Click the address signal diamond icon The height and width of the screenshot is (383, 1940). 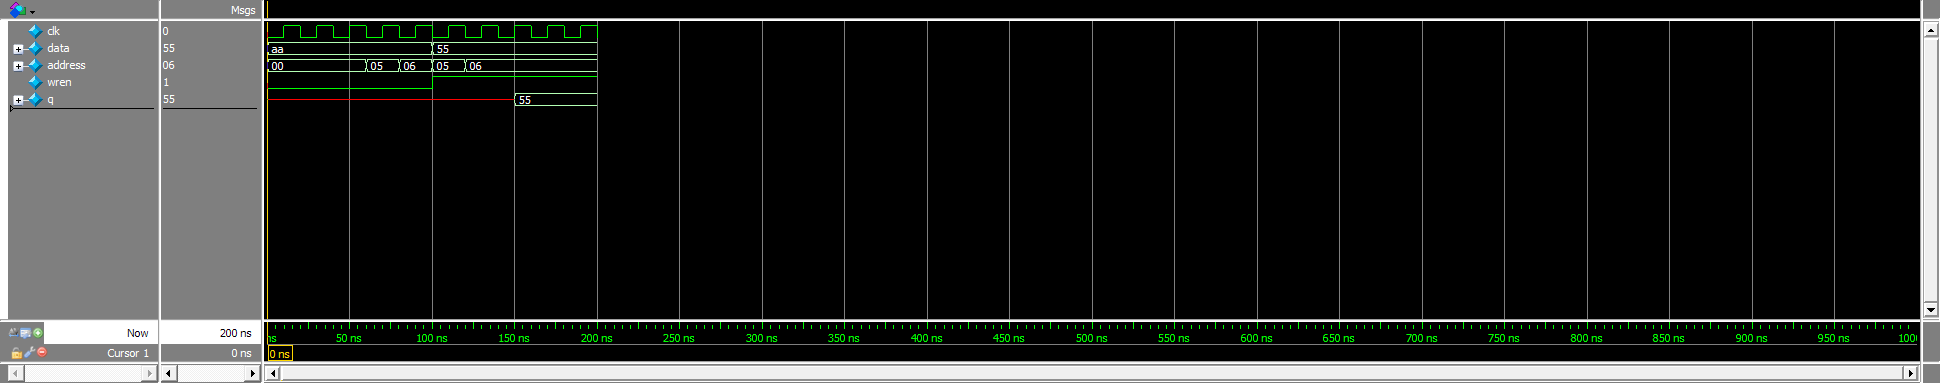36,65
